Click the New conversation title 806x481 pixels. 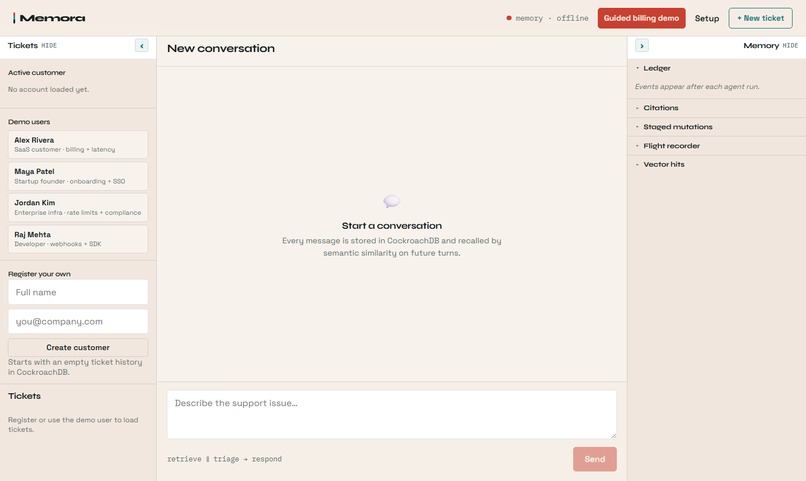pyautogui.click(x=221, y=48)
